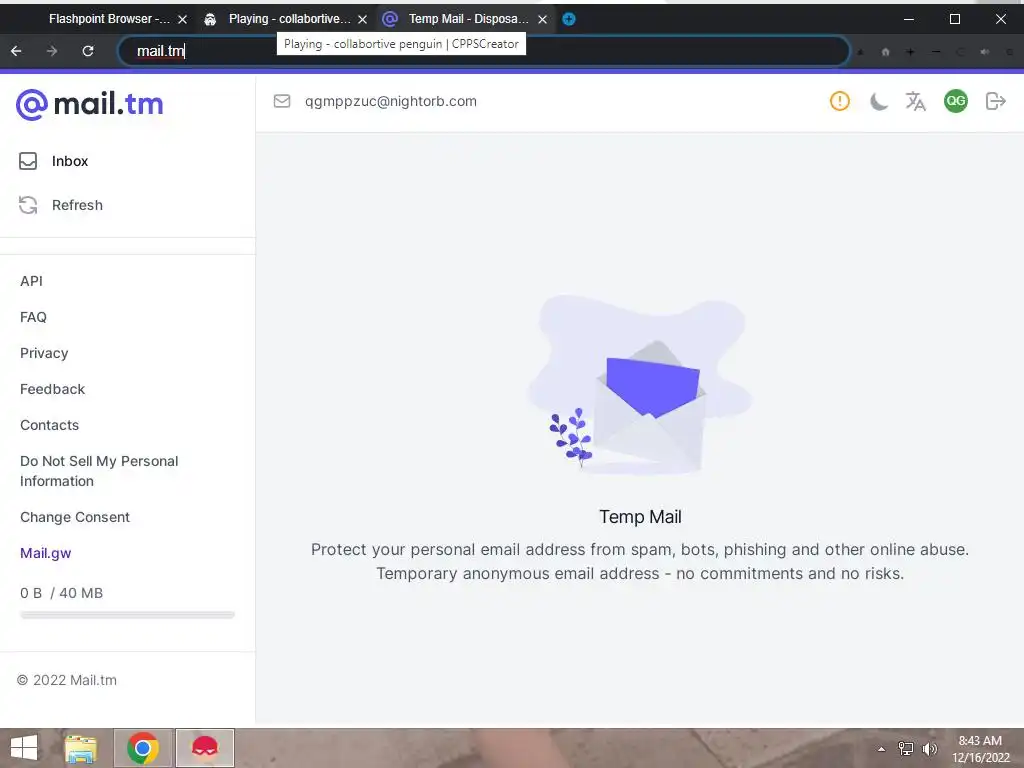
Task: Click the 0 B / 40 MB storage text
Action: 61,593
